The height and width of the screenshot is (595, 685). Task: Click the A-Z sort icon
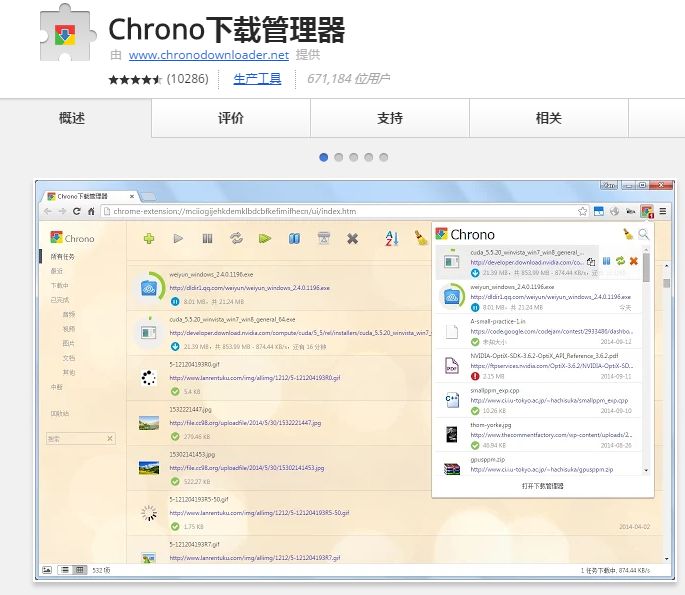(392, 239)
